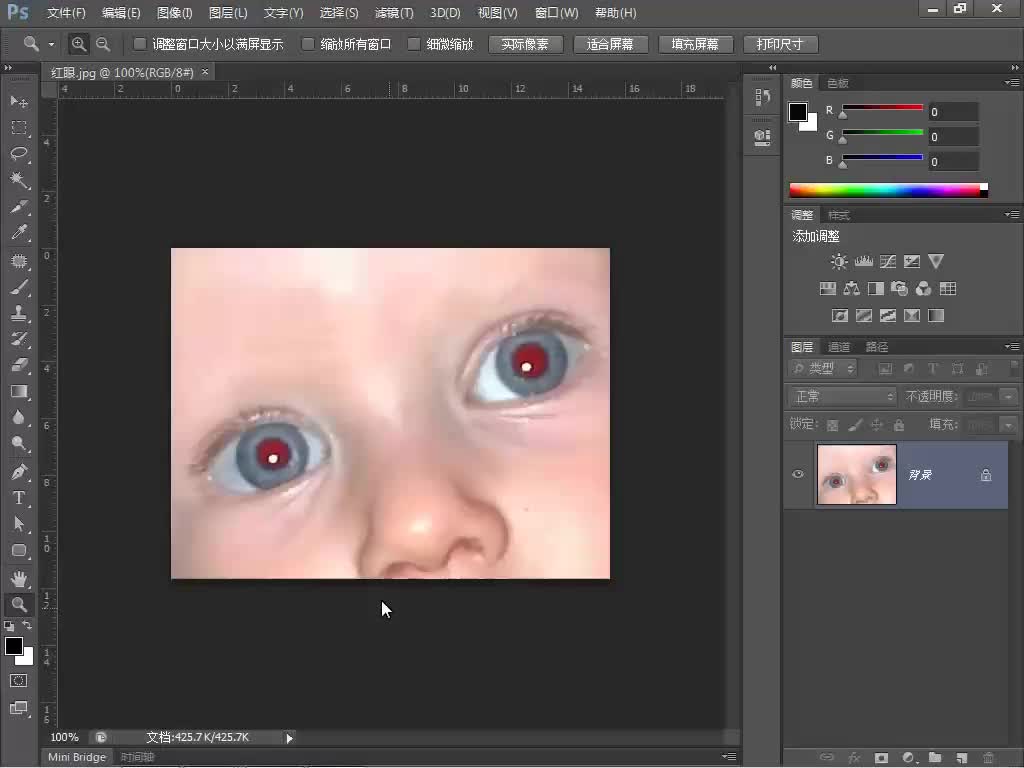Select the Hand tool
The image size is (1024, 768).
[x=19, y=578]
